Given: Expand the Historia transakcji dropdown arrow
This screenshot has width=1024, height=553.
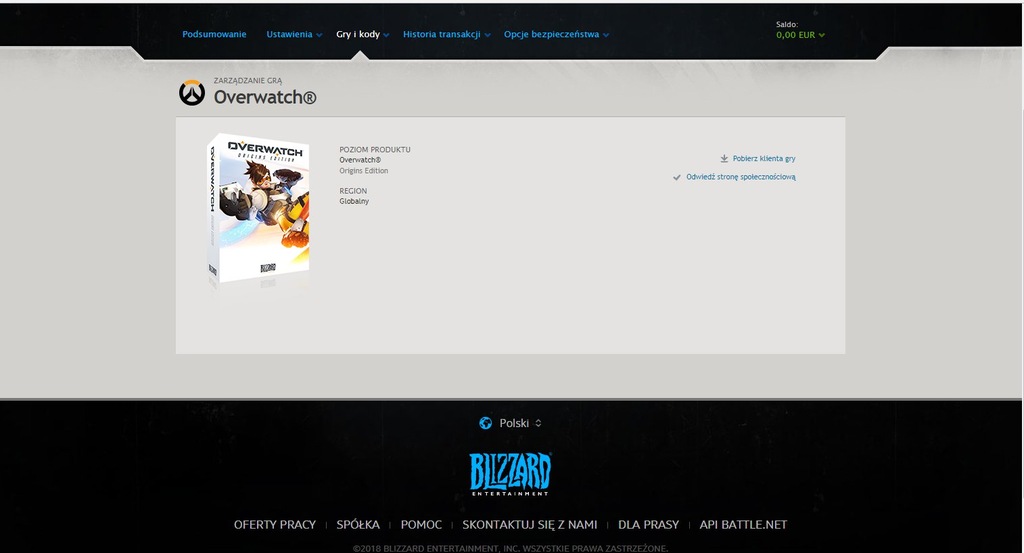Looking at the screenshot, I should pos(487,35).
